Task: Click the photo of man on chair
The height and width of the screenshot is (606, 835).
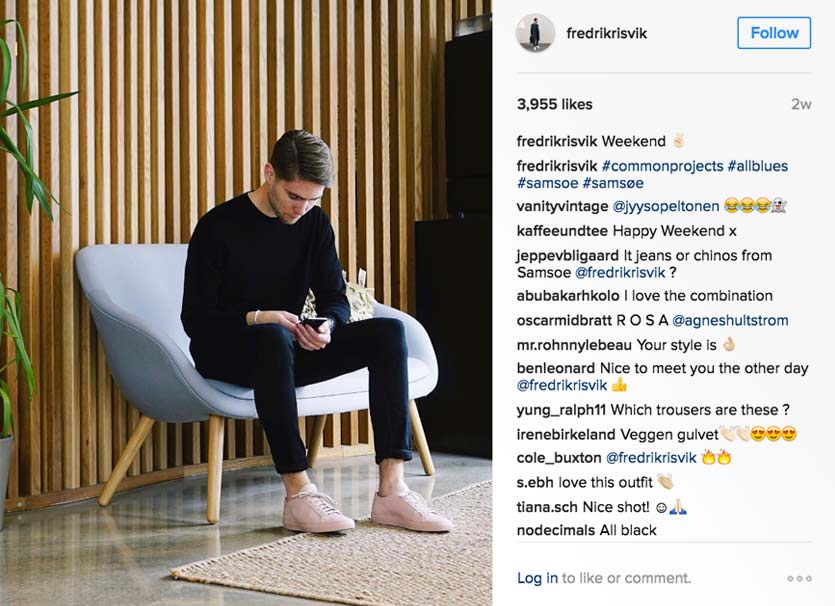Action: pyautogui.click(x=246, y=303)
